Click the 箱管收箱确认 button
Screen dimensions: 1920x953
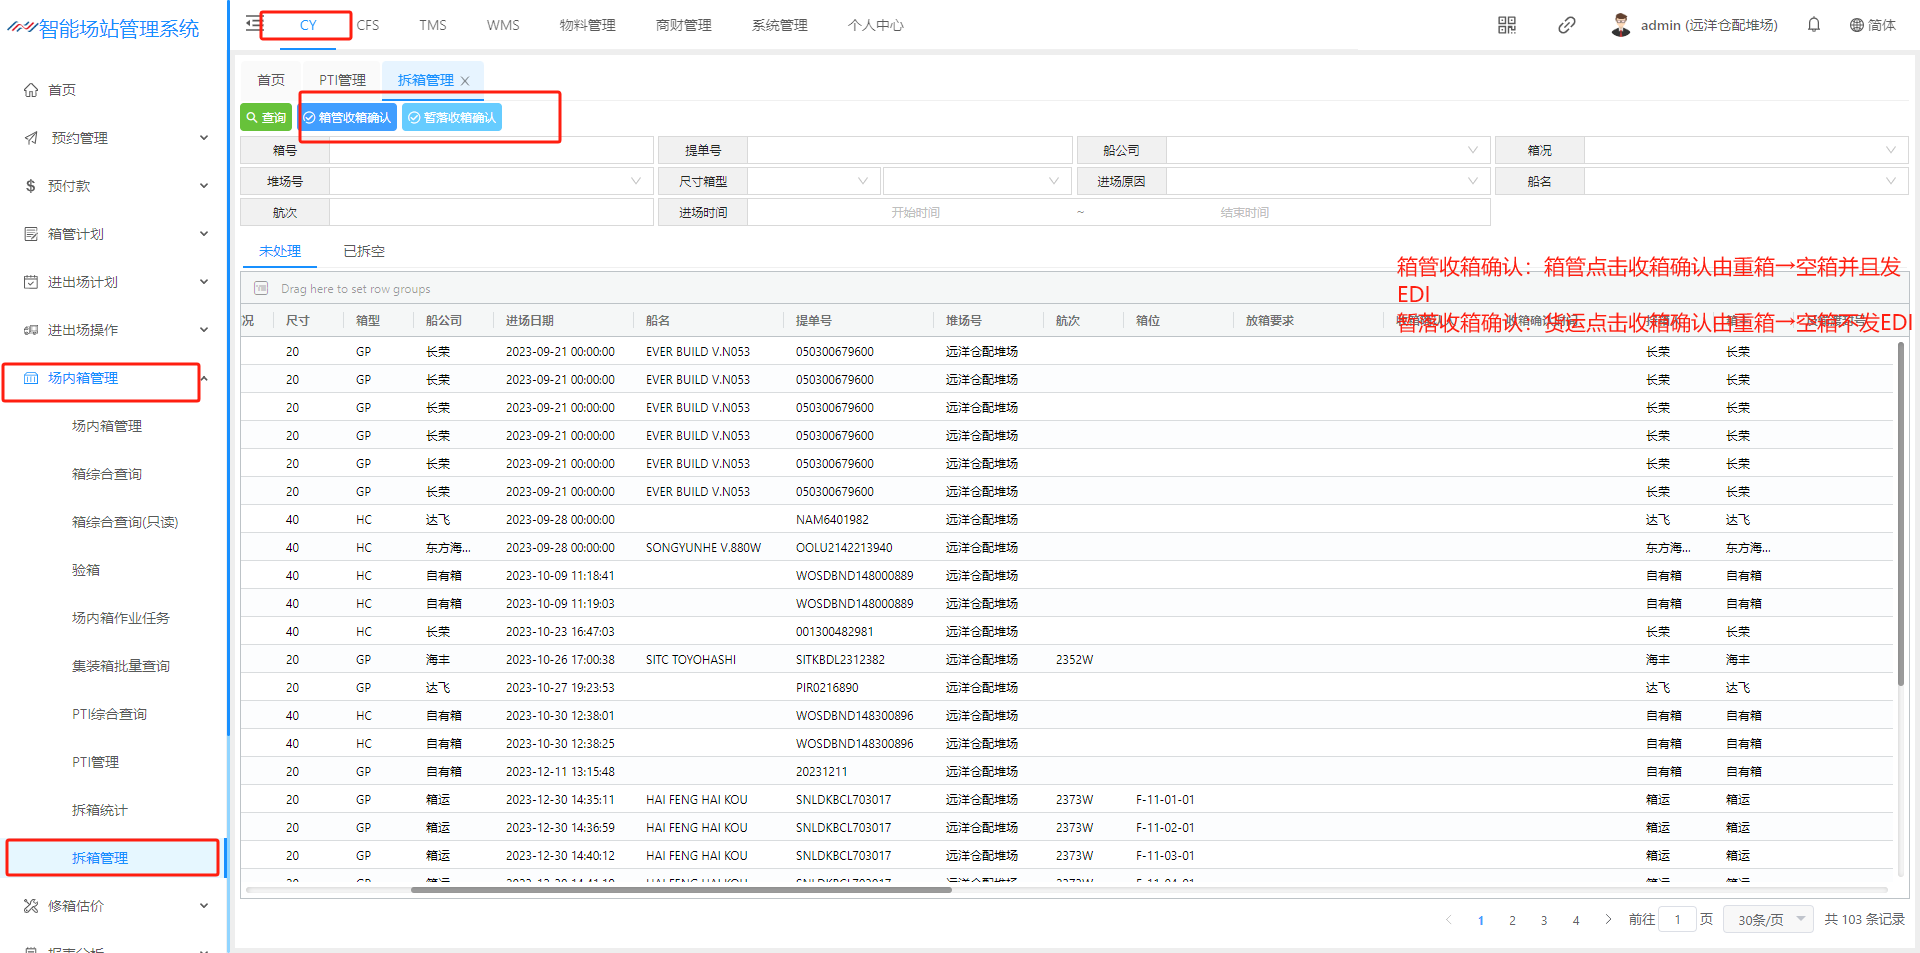(347, 118)
